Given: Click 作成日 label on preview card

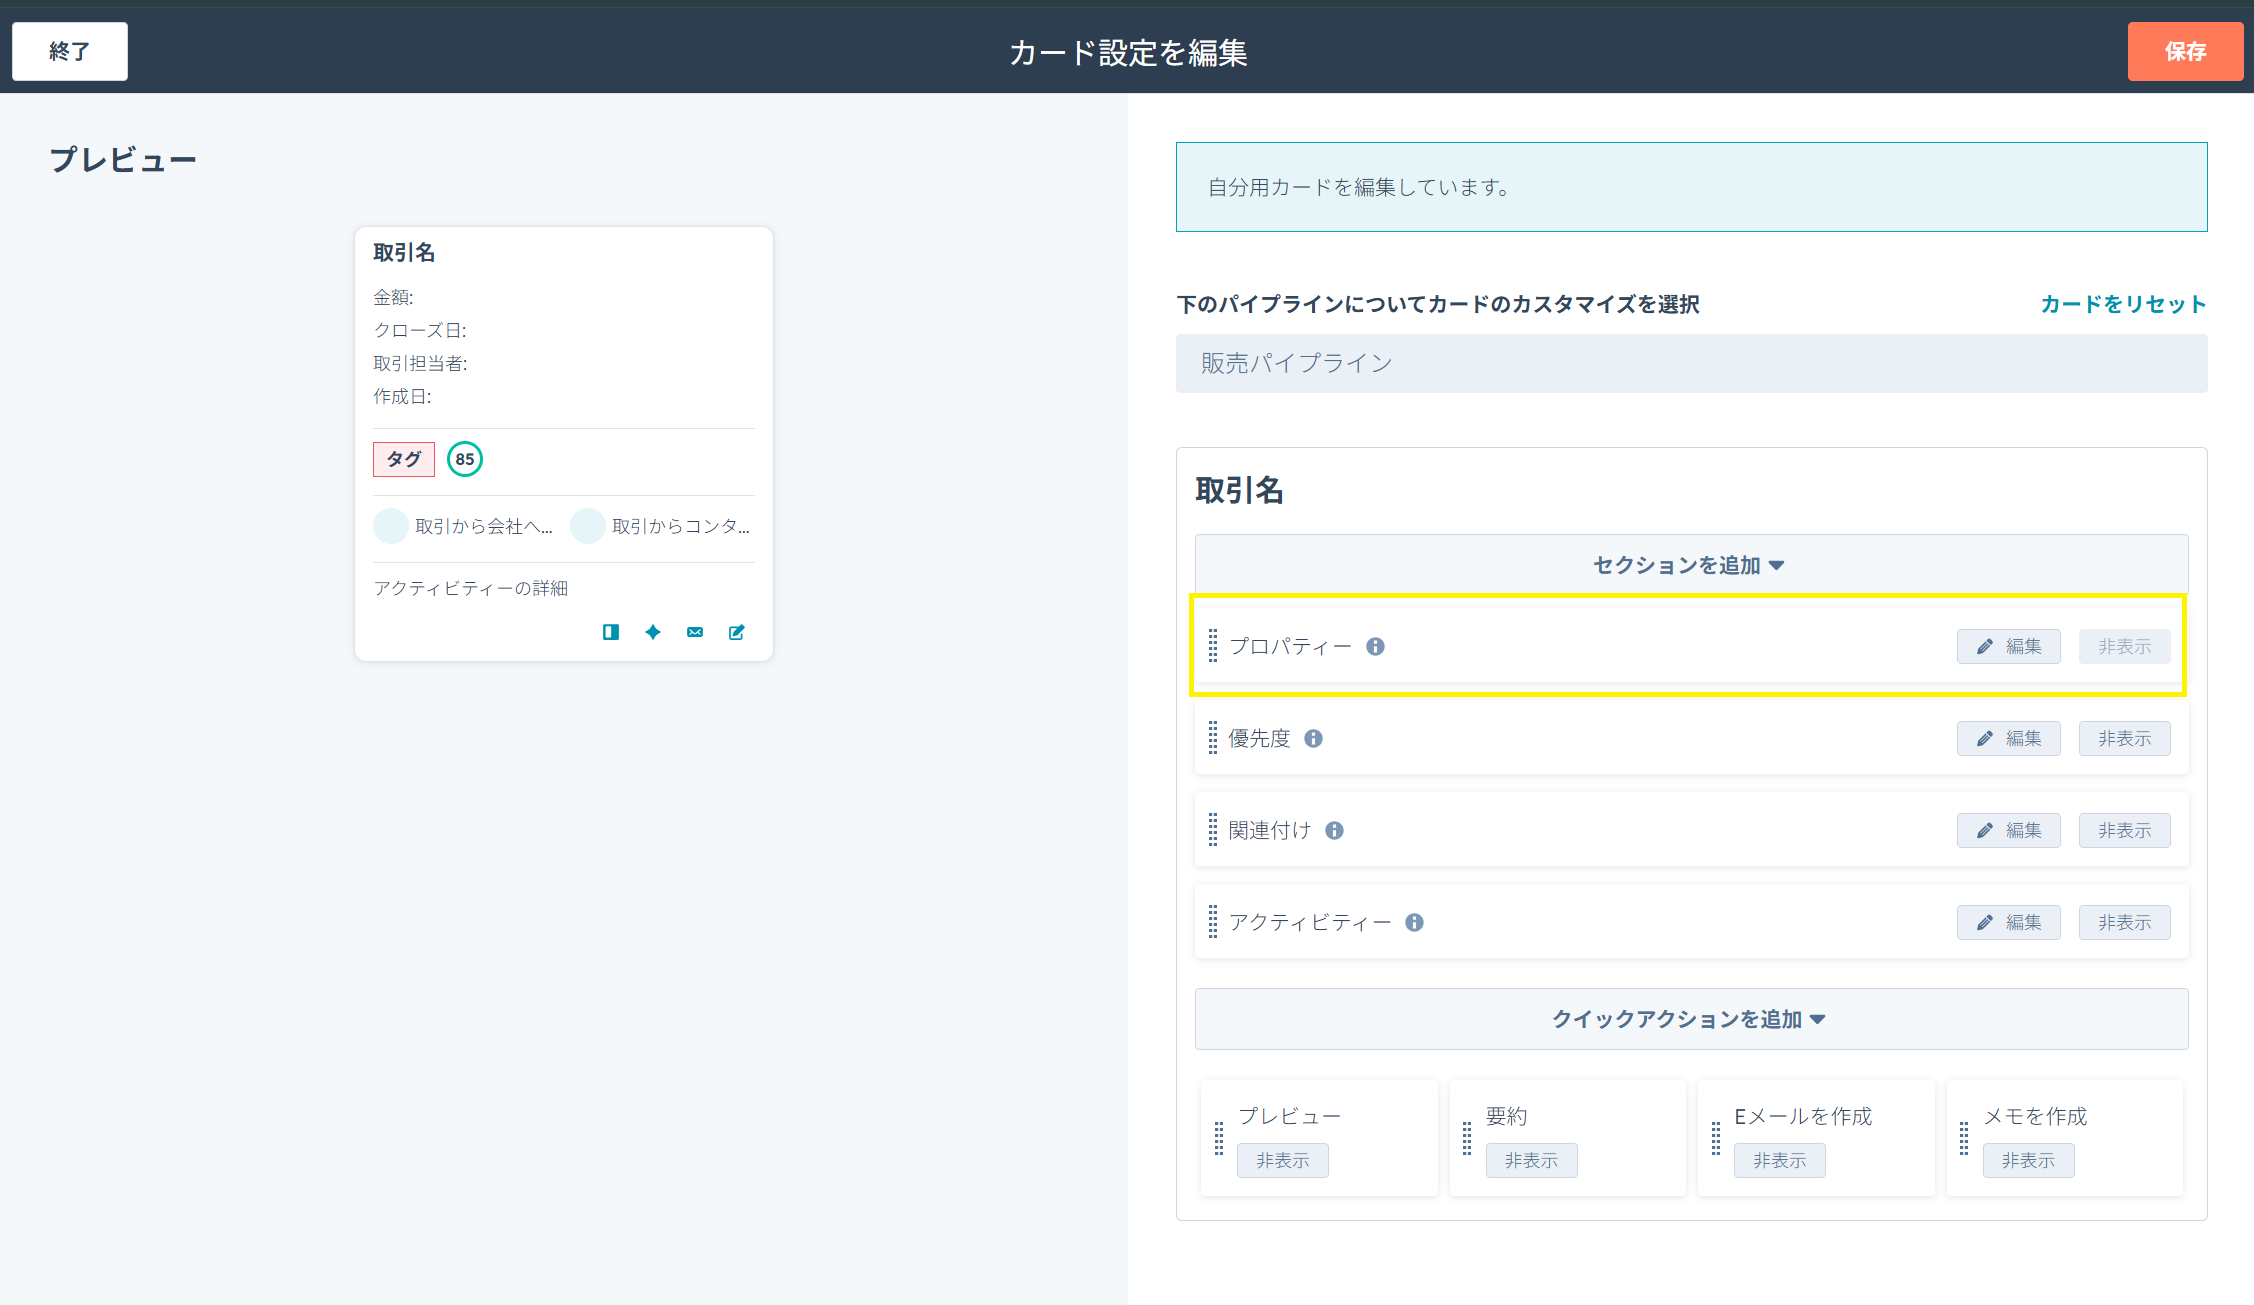Looking at the screenshot, I should (x=402, y=396).
